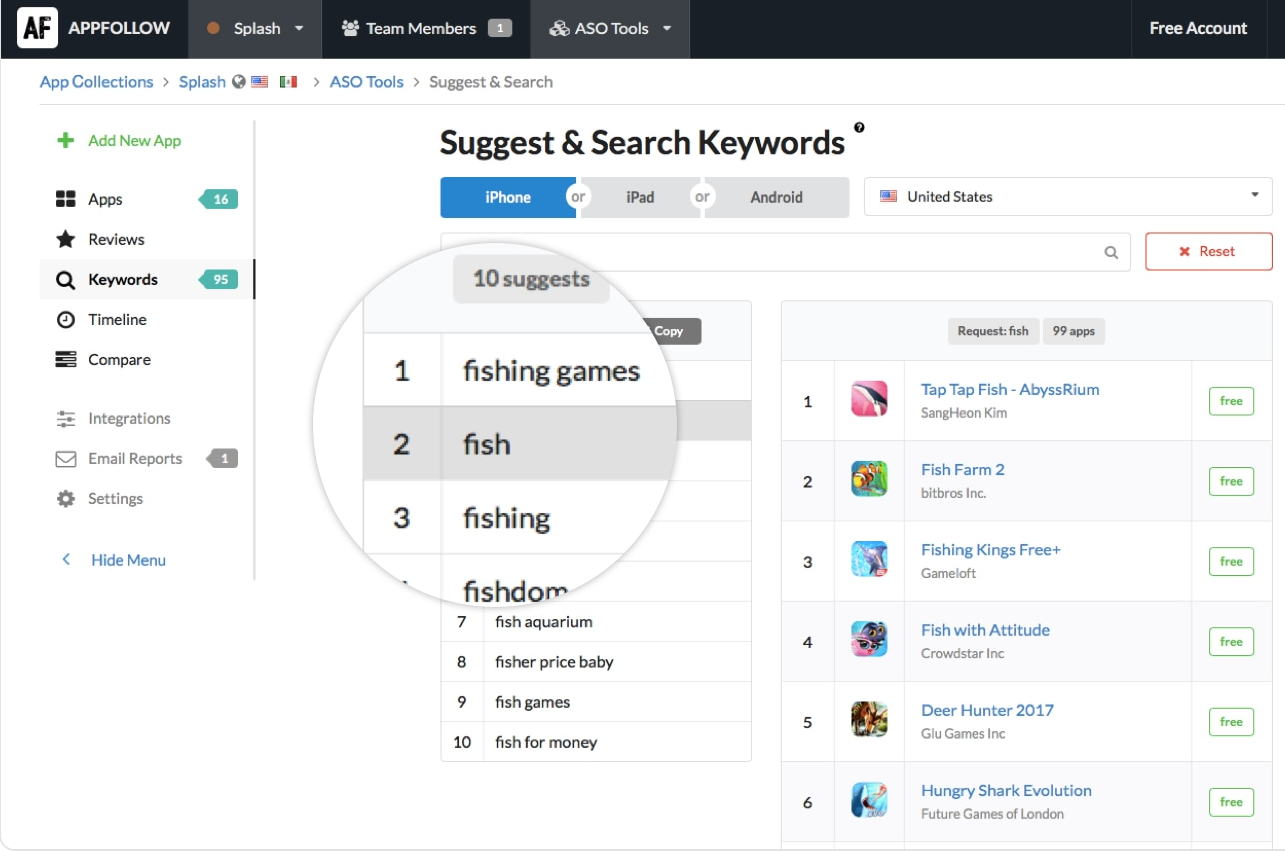Click the AppFollow AF logo

[37, 28]
